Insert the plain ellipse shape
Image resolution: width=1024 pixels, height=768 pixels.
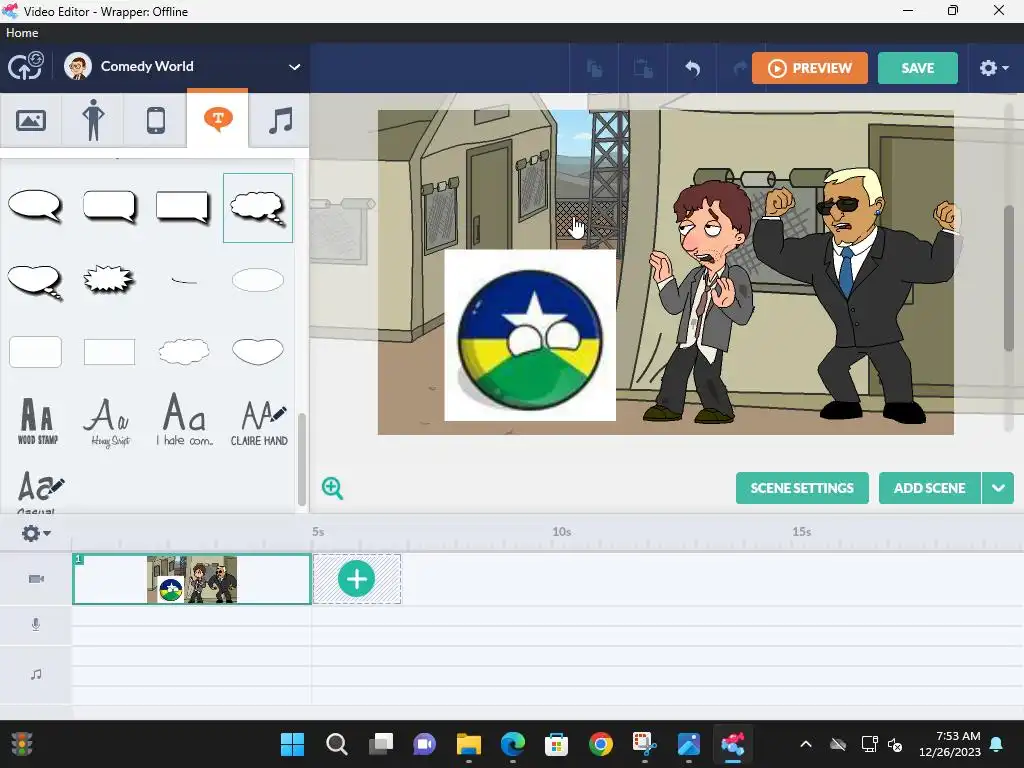tap(258, 280)
